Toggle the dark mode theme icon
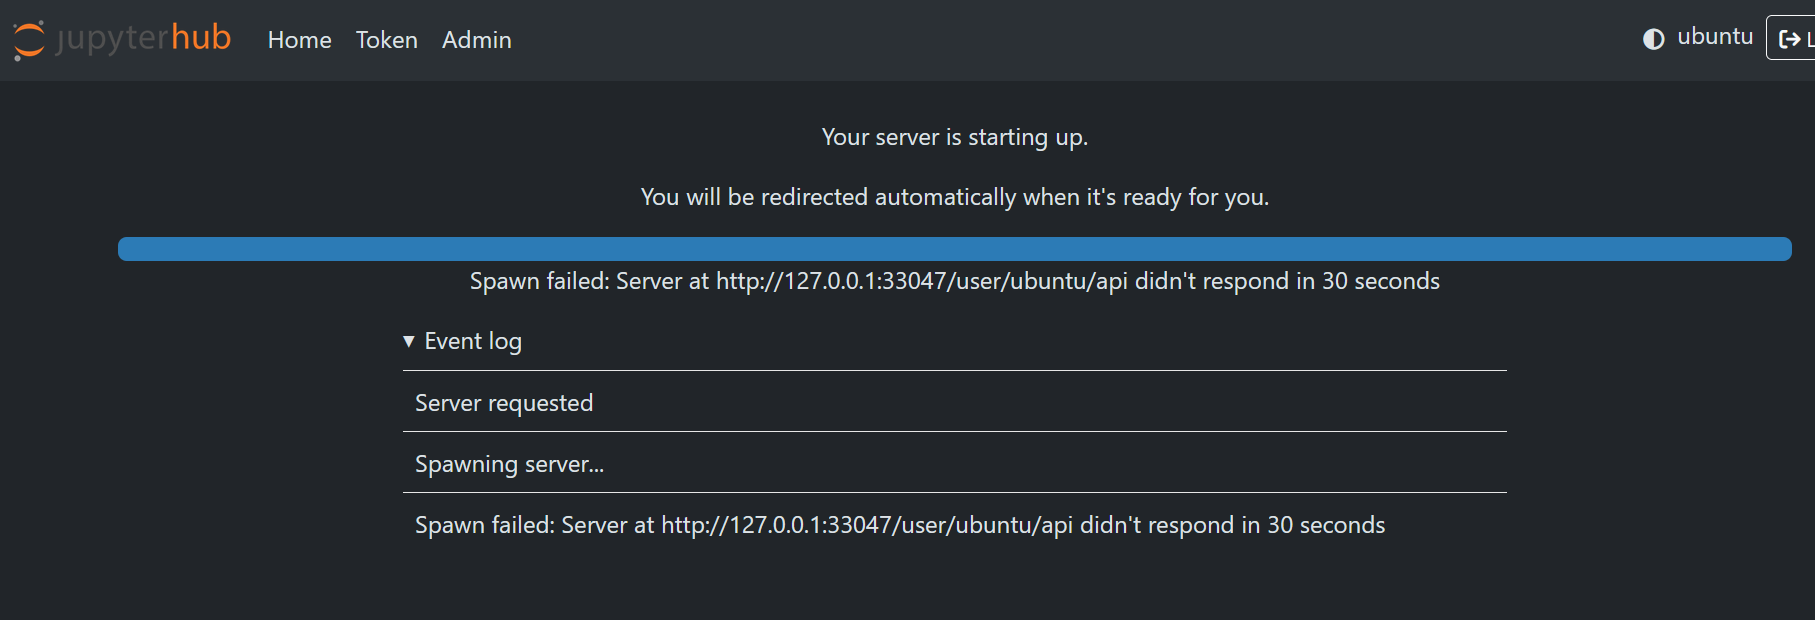This screenshot has height=620, width=1815. tap(1654, 39)
